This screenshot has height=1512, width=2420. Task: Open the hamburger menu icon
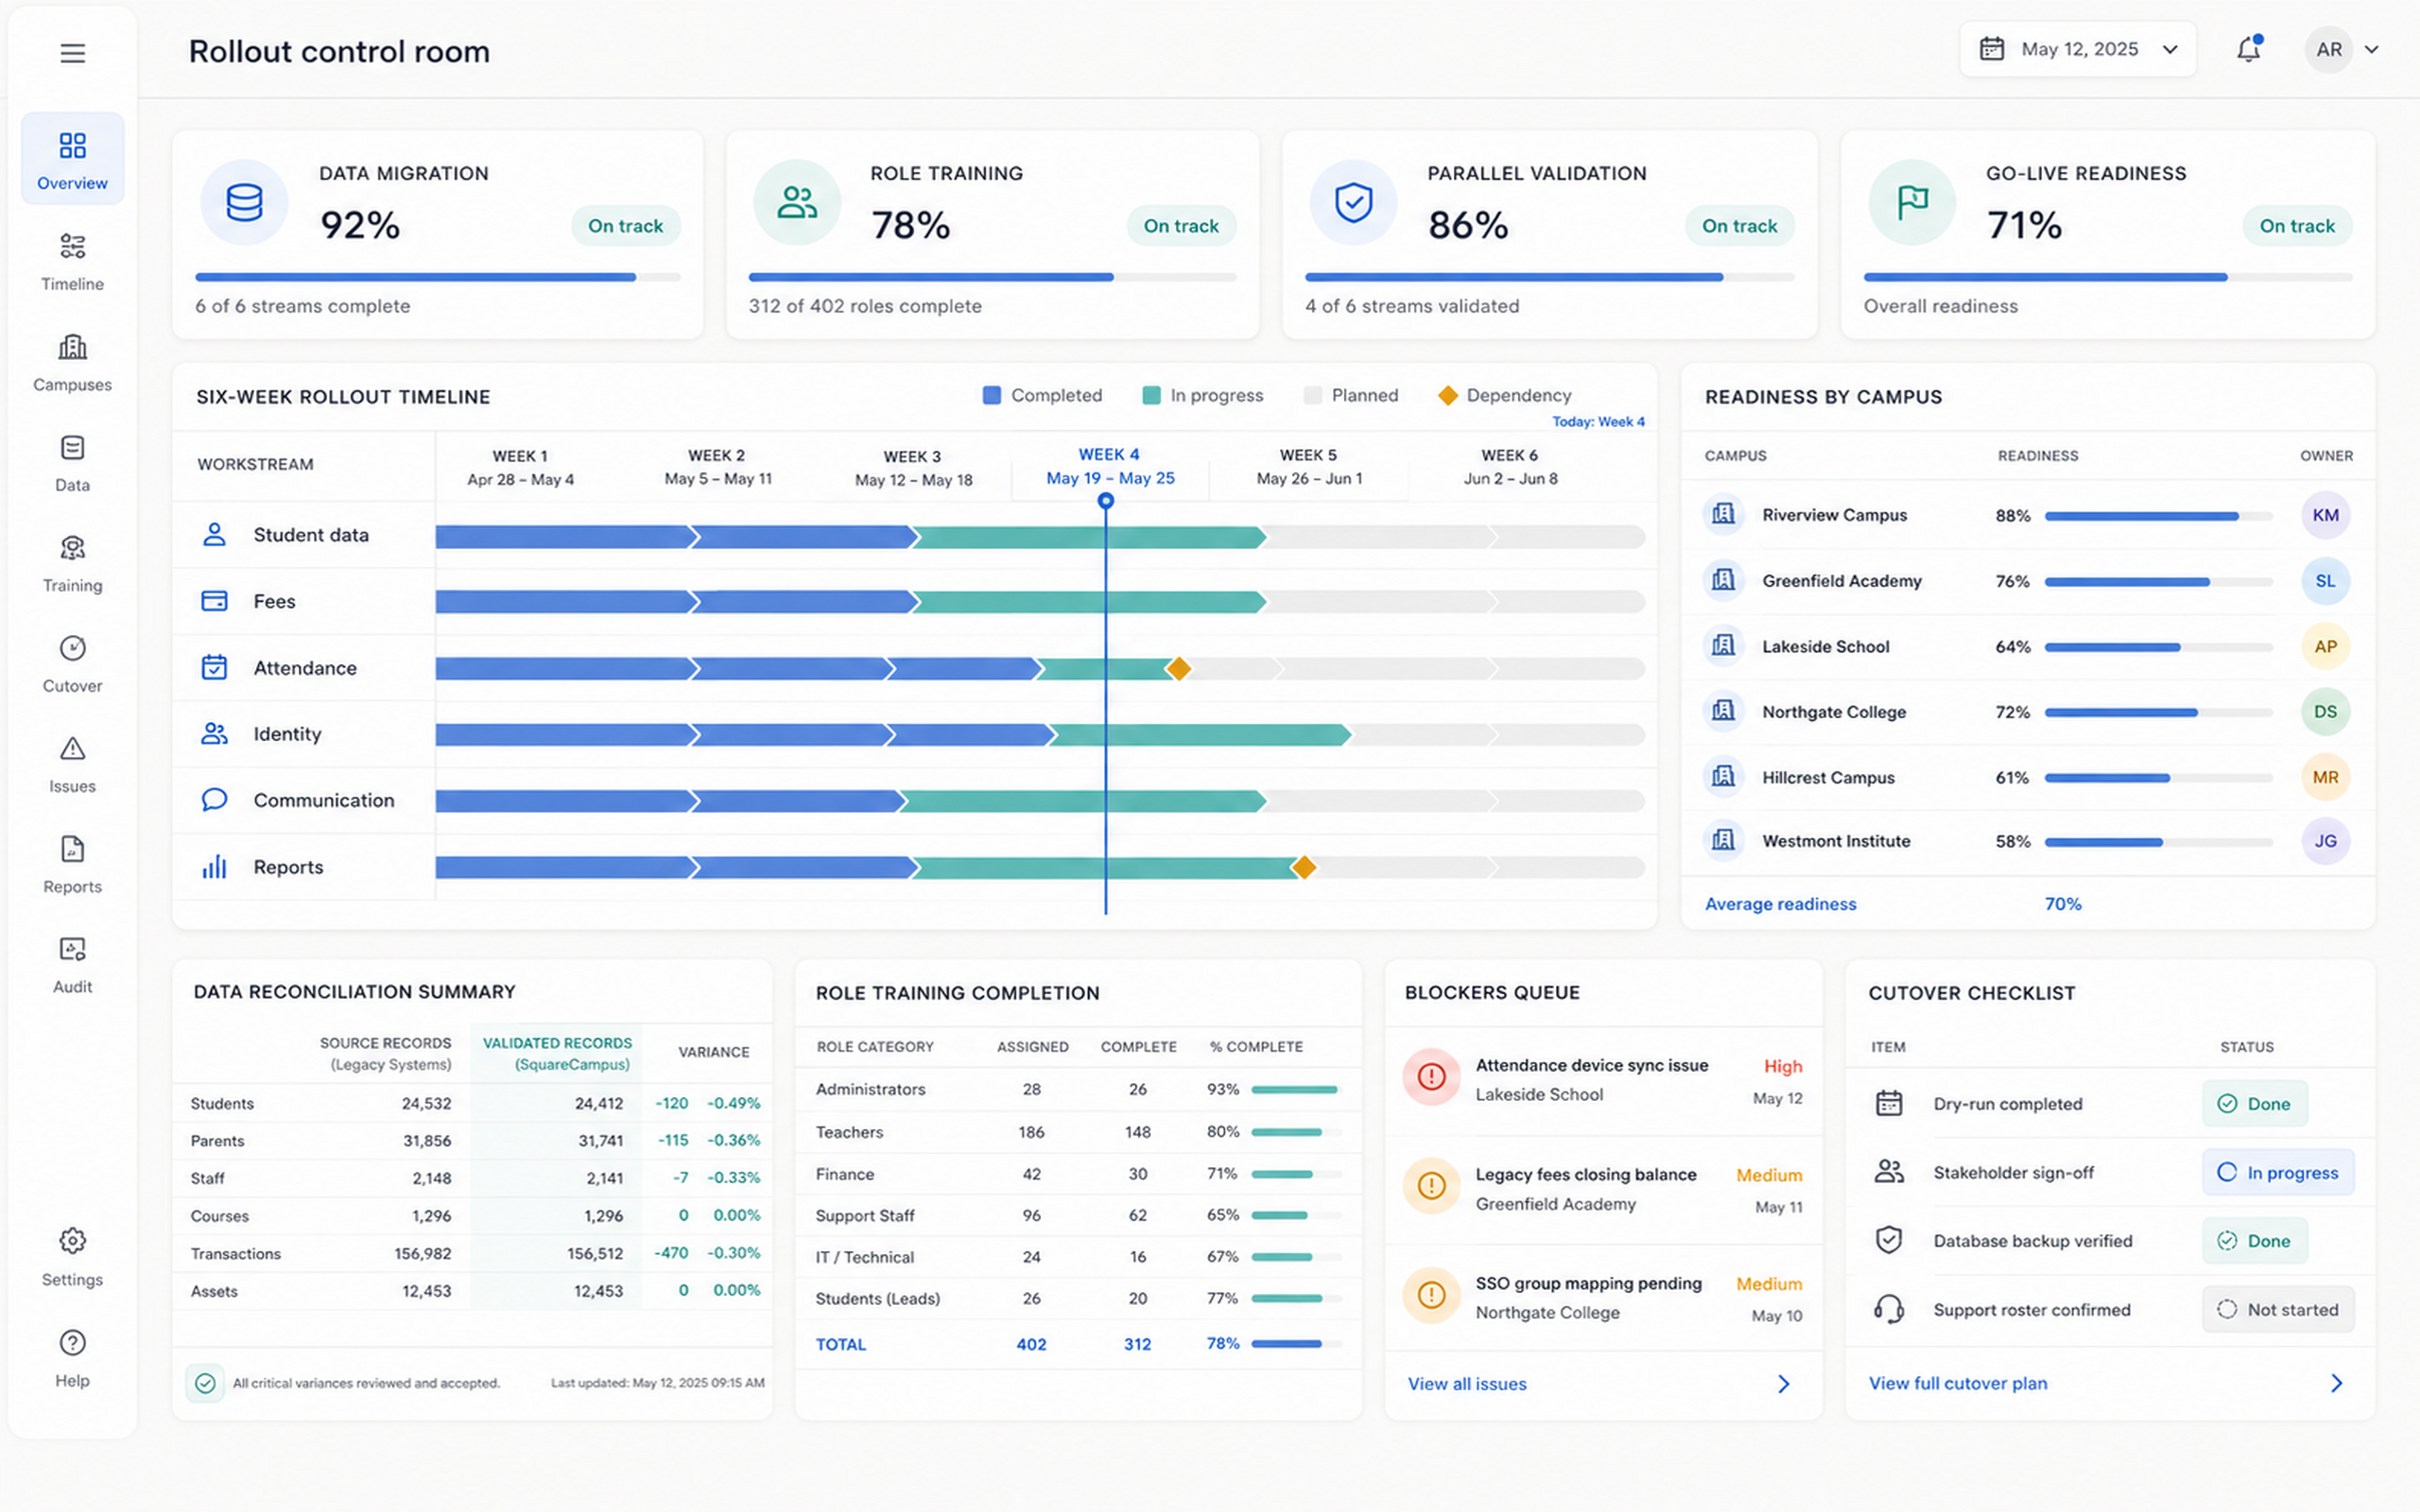click(72, 53)
